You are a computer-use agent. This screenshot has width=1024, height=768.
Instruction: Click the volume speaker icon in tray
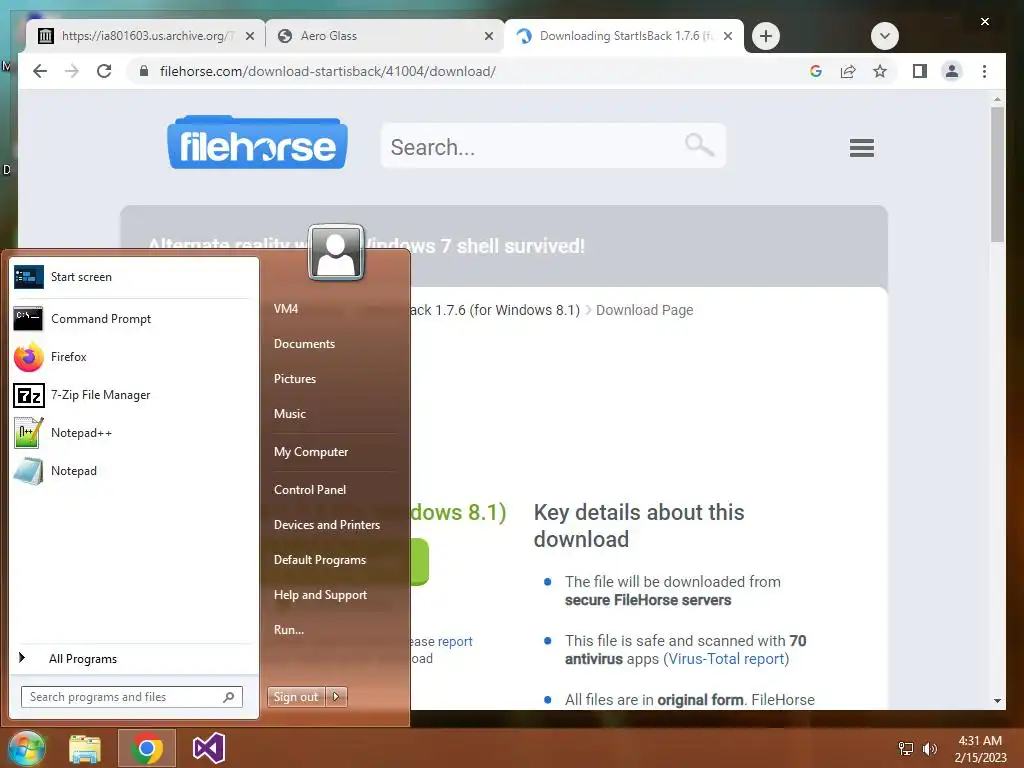click(929, 748)
